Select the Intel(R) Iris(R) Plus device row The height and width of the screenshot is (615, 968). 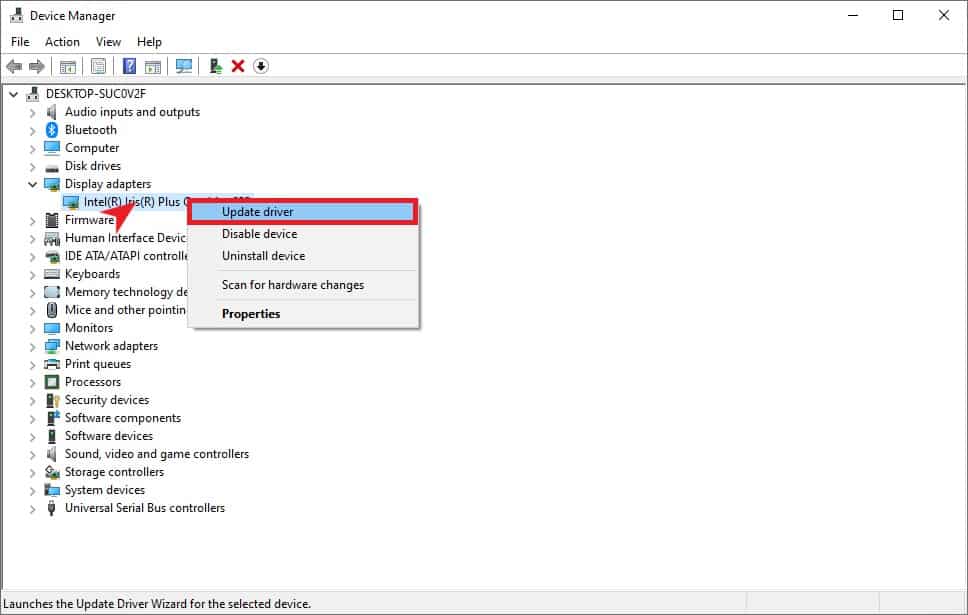click(127, 202)
